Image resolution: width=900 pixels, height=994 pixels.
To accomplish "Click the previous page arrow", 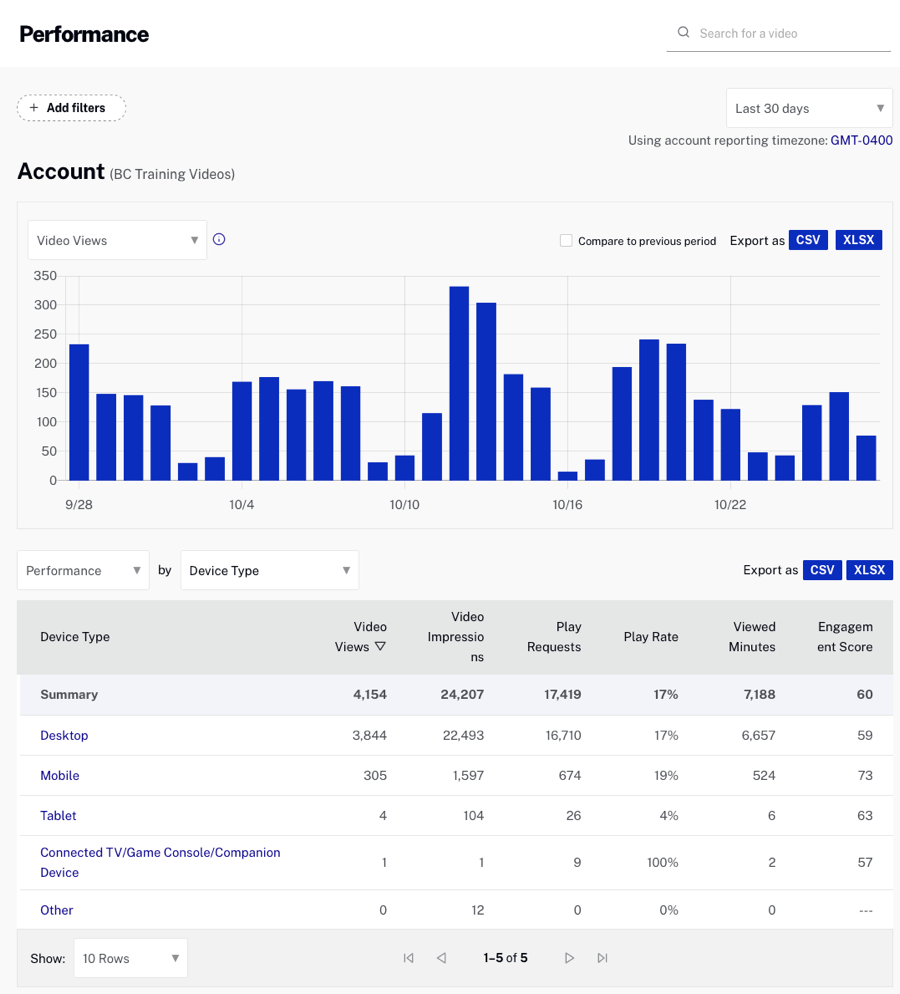I will coord(441,957).
